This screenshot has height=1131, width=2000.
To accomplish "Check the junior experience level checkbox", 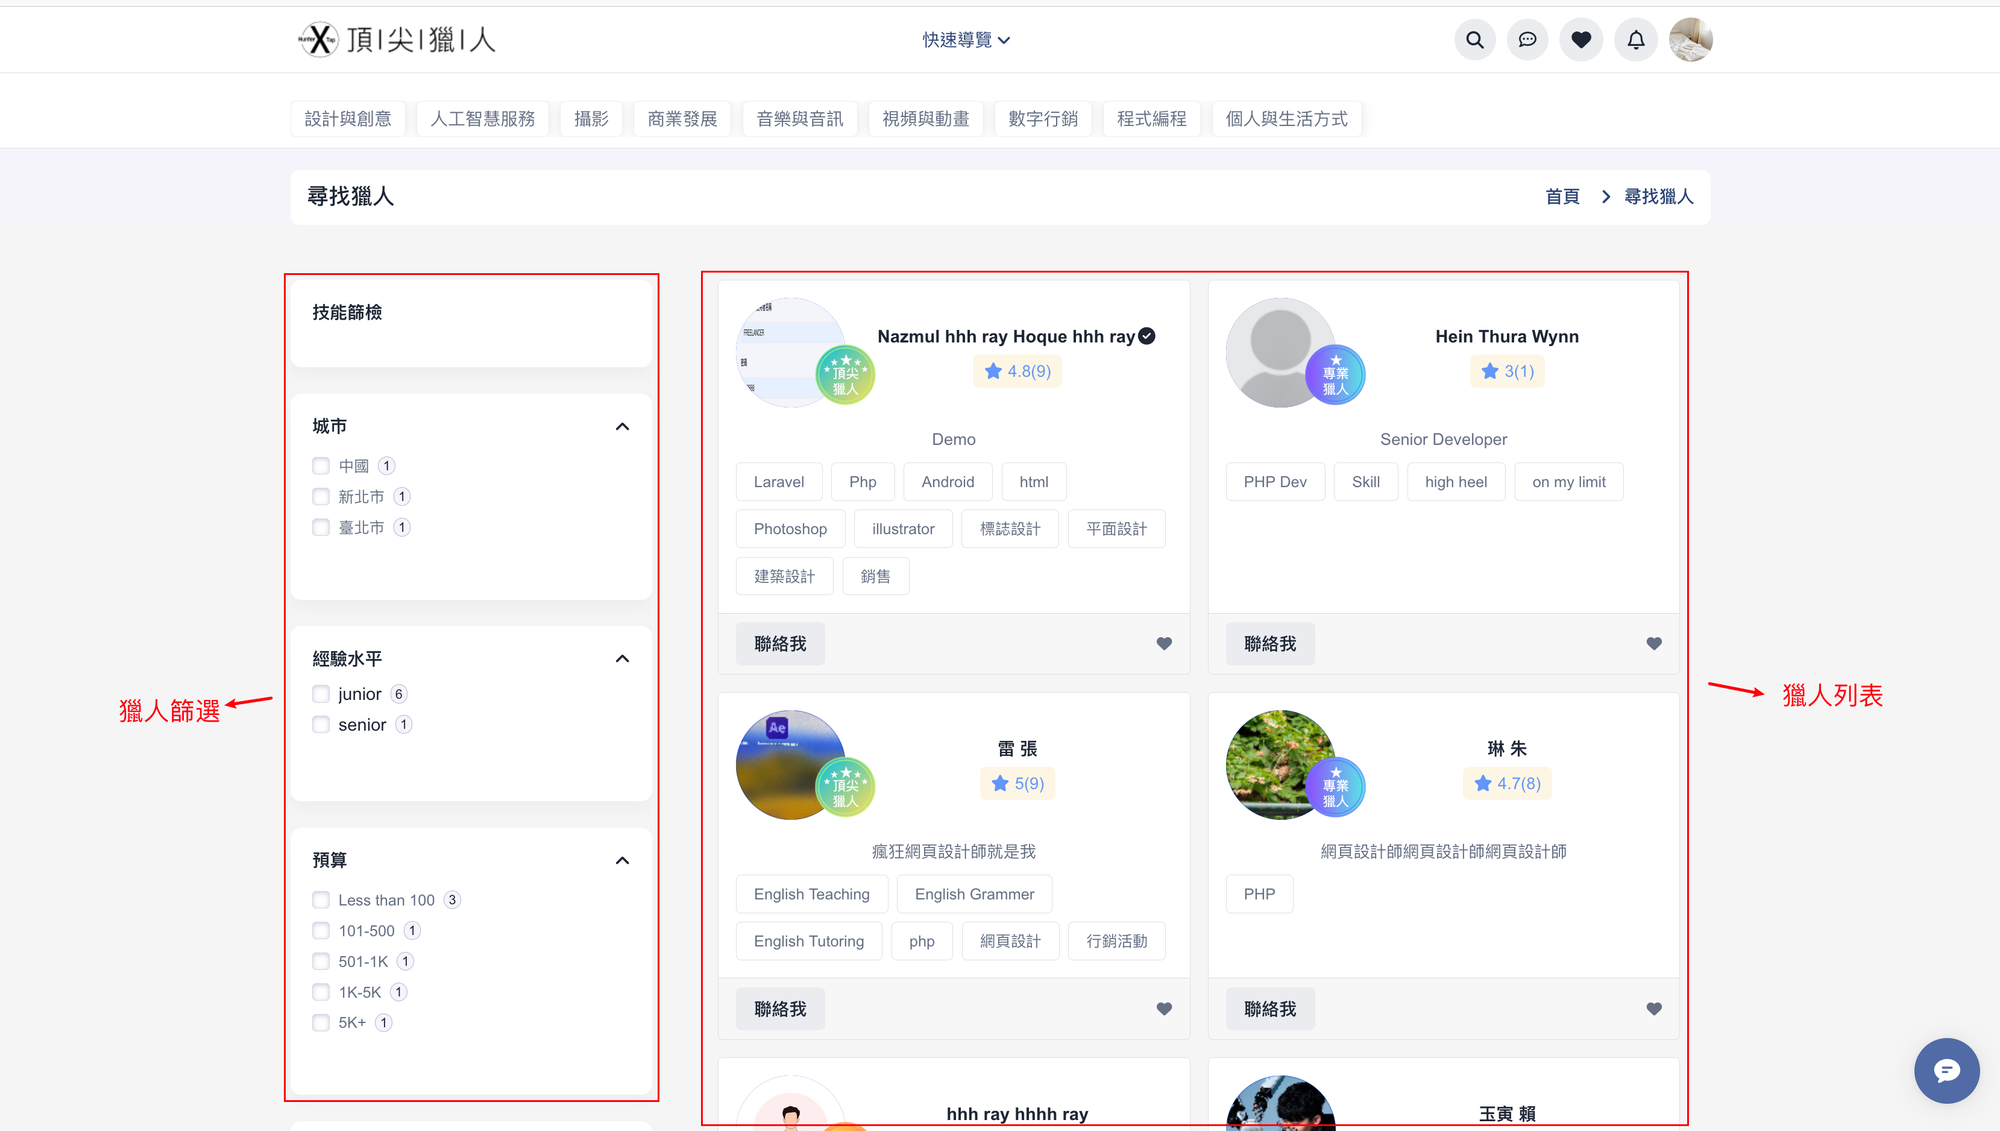I will click(x=321, y=694).
